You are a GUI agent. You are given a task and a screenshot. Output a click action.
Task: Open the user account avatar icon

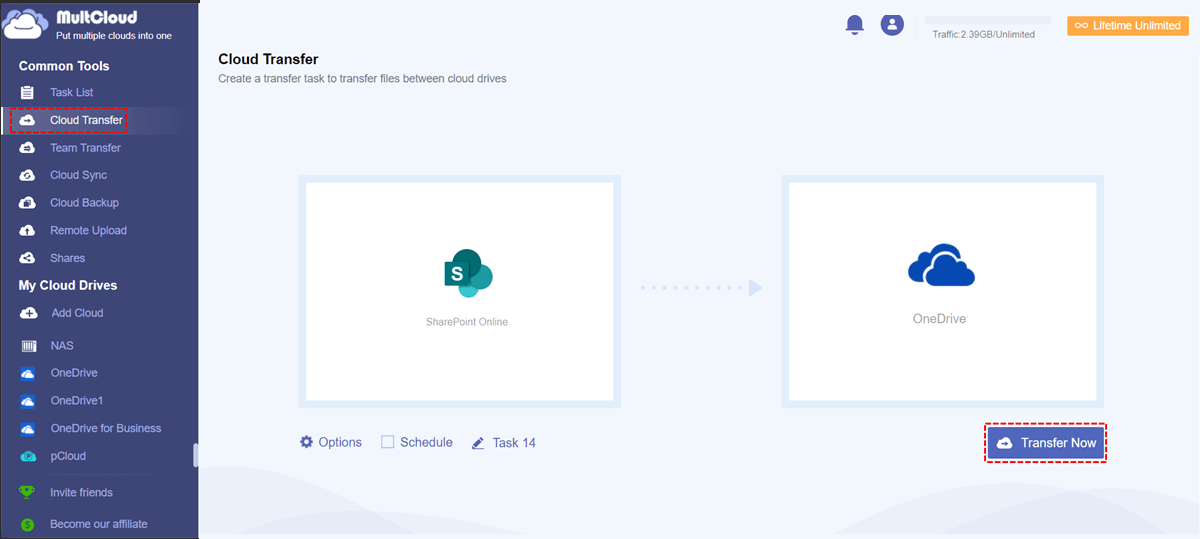pyautogui.click(x=892, y=24)
